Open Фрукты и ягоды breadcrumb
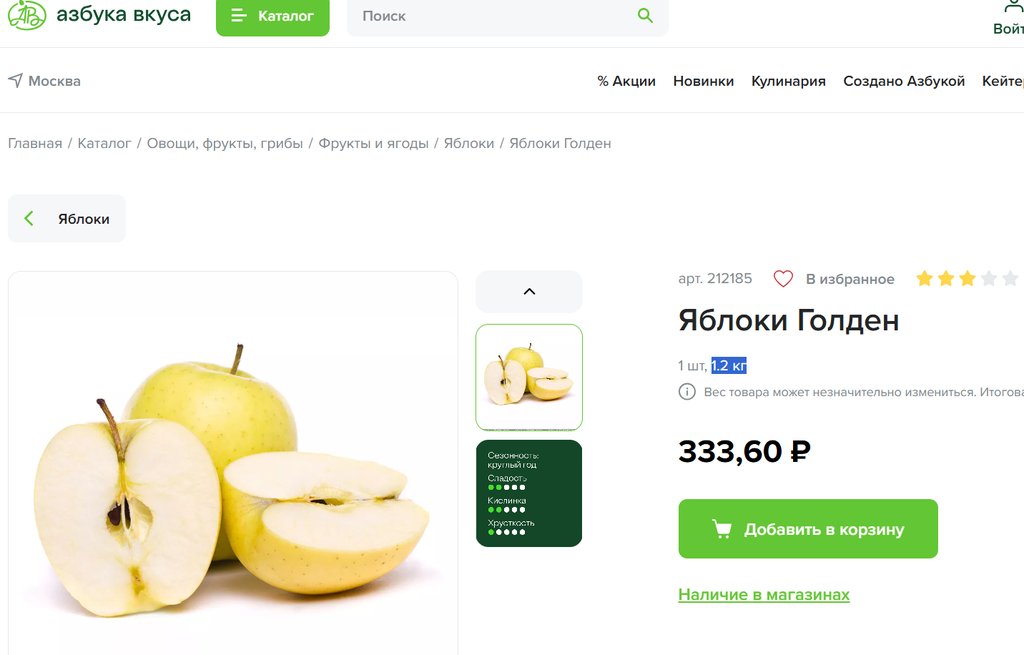Image resolution: width=1024 pixels, height=655 pixels. (374, 143)
